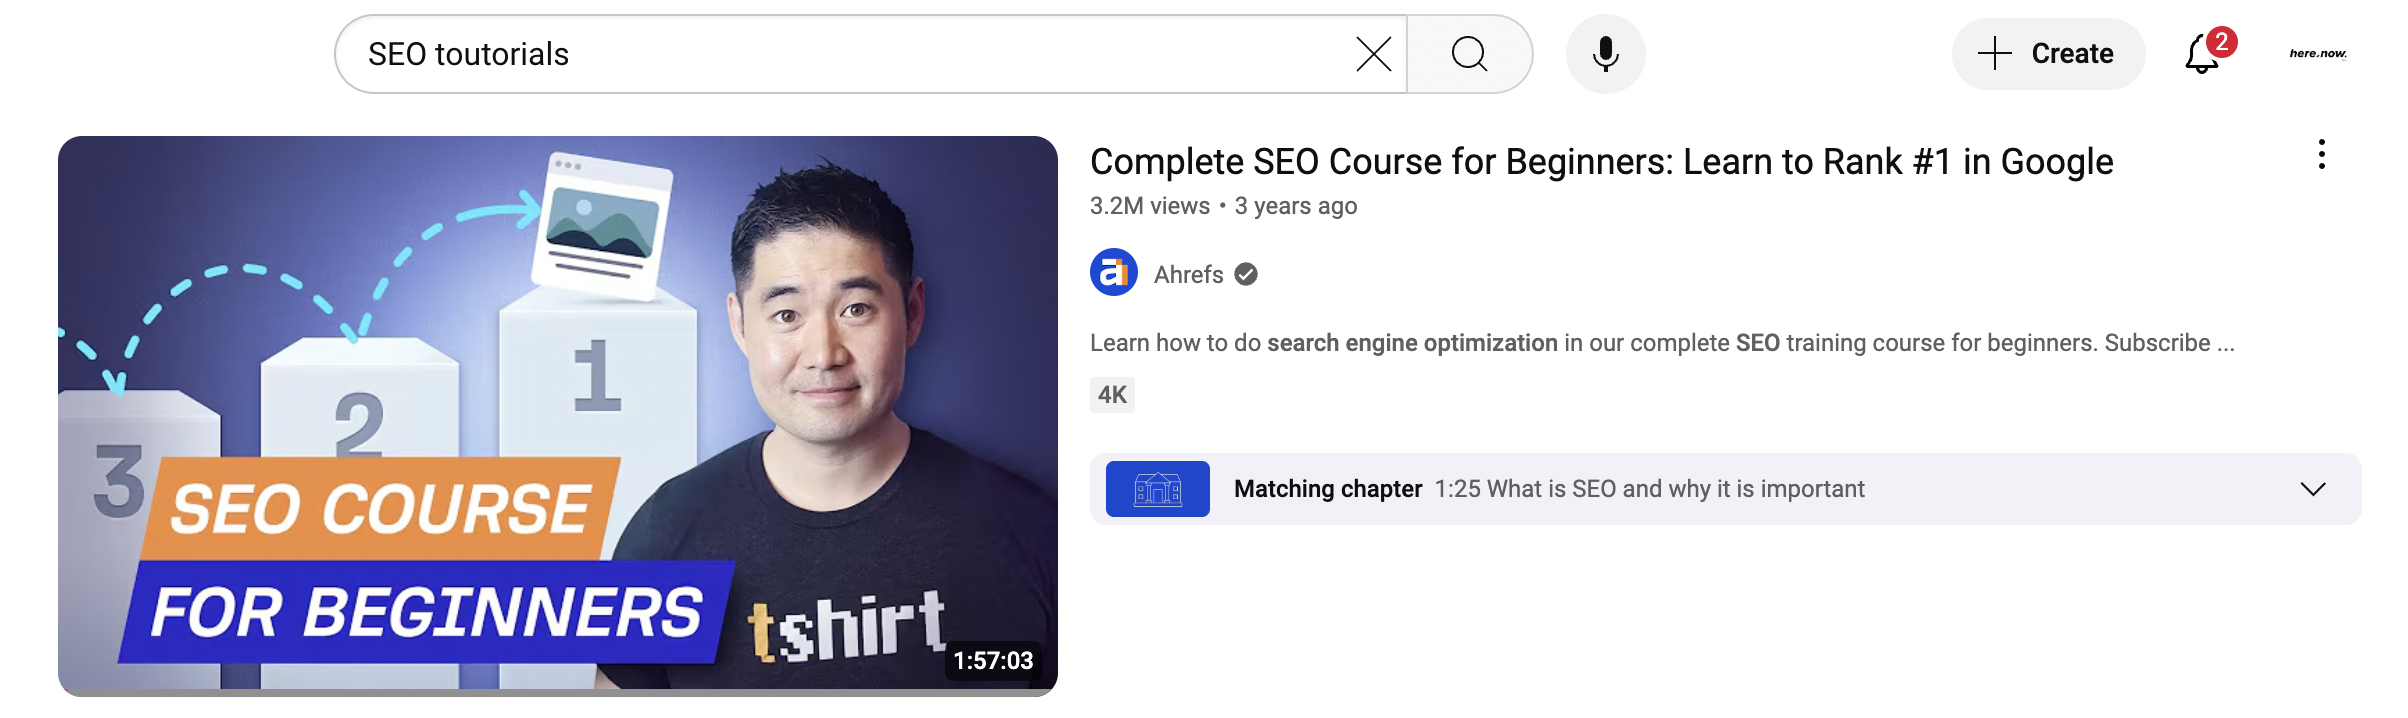
Task: Click the video description snippet text
Action: (x=1661, y=343)
